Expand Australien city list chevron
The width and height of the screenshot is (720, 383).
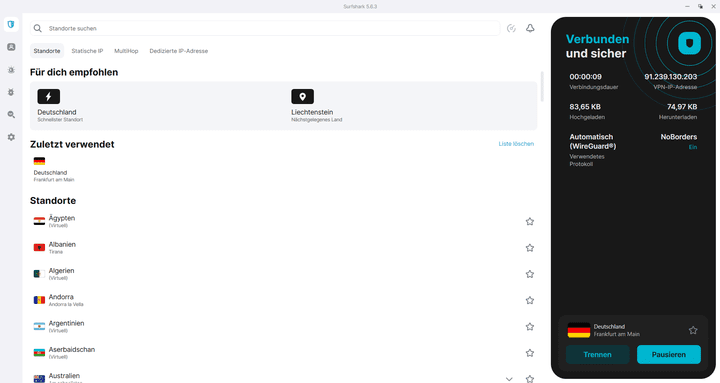tap(509, 379)
